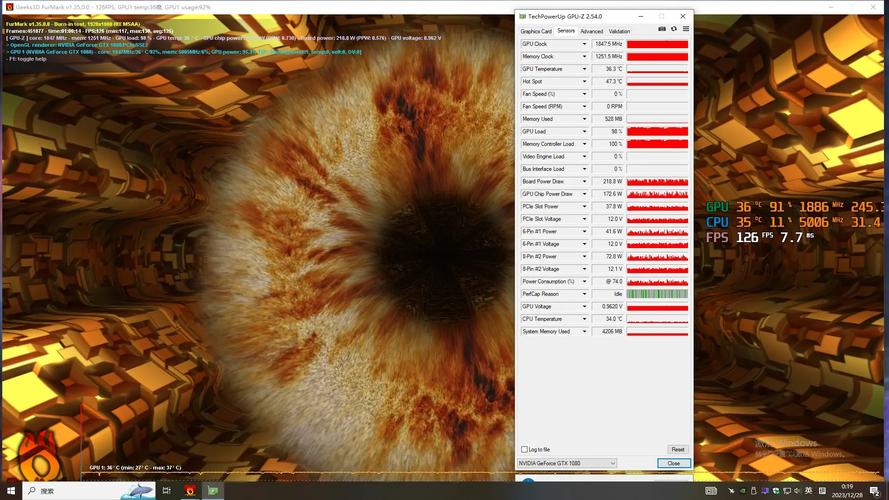The height and width of the screenshot is (500, 889).
Task: Enable the Log to file checkbox
Action: pyautogui.click(x=524, y=449)
